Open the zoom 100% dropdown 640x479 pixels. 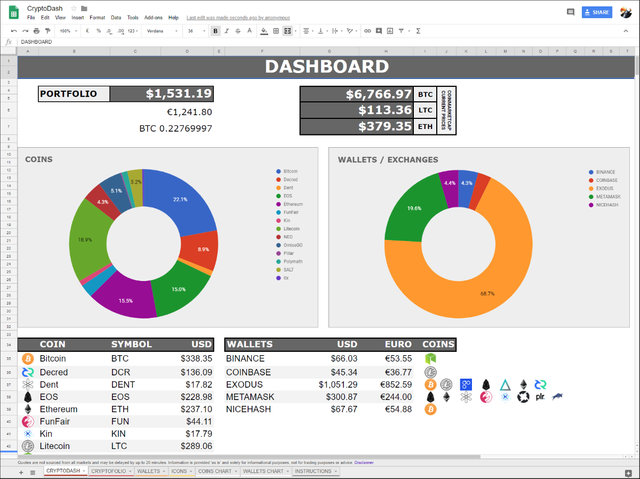tap(68, 31)
